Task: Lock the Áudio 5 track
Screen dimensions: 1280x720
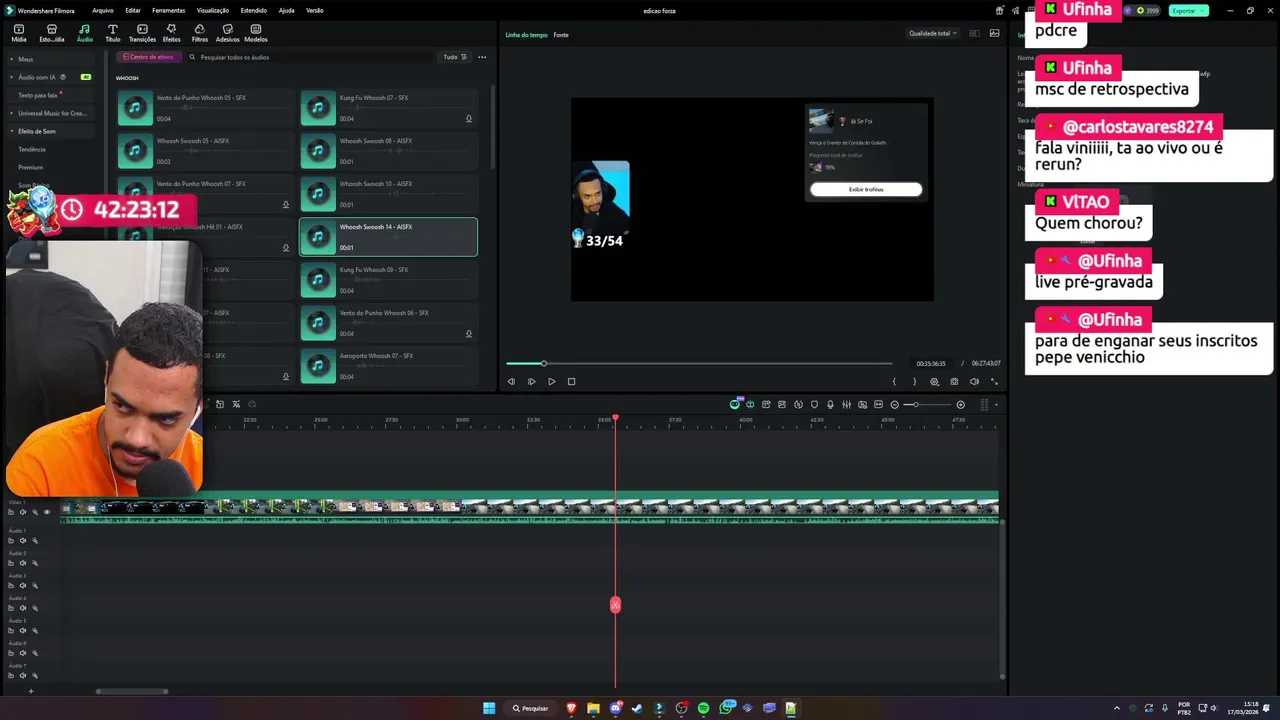Action: point(11,630)
